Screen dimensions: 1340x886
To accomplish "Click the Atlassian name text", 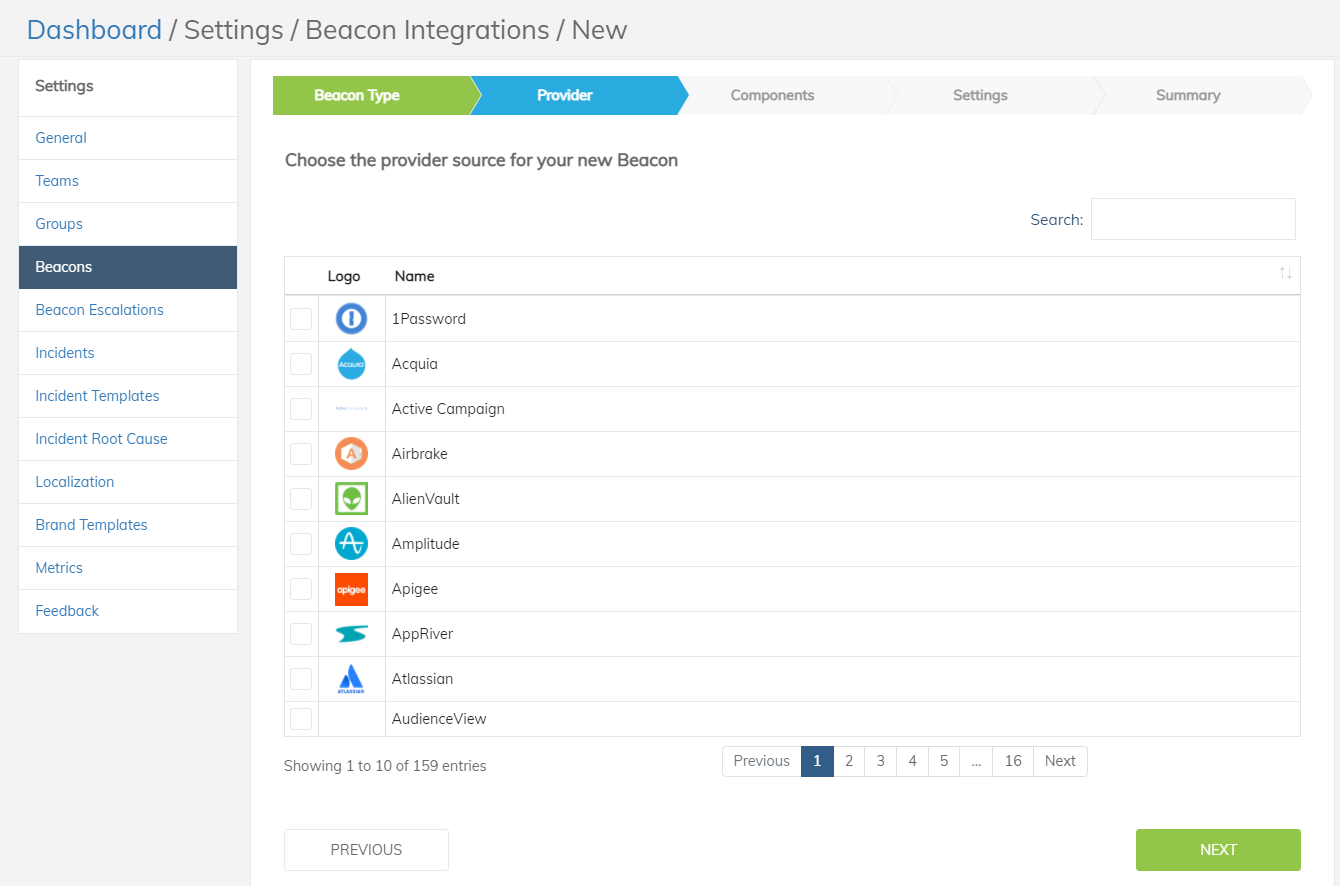I will pyautogui.click(x=422, y=679).
